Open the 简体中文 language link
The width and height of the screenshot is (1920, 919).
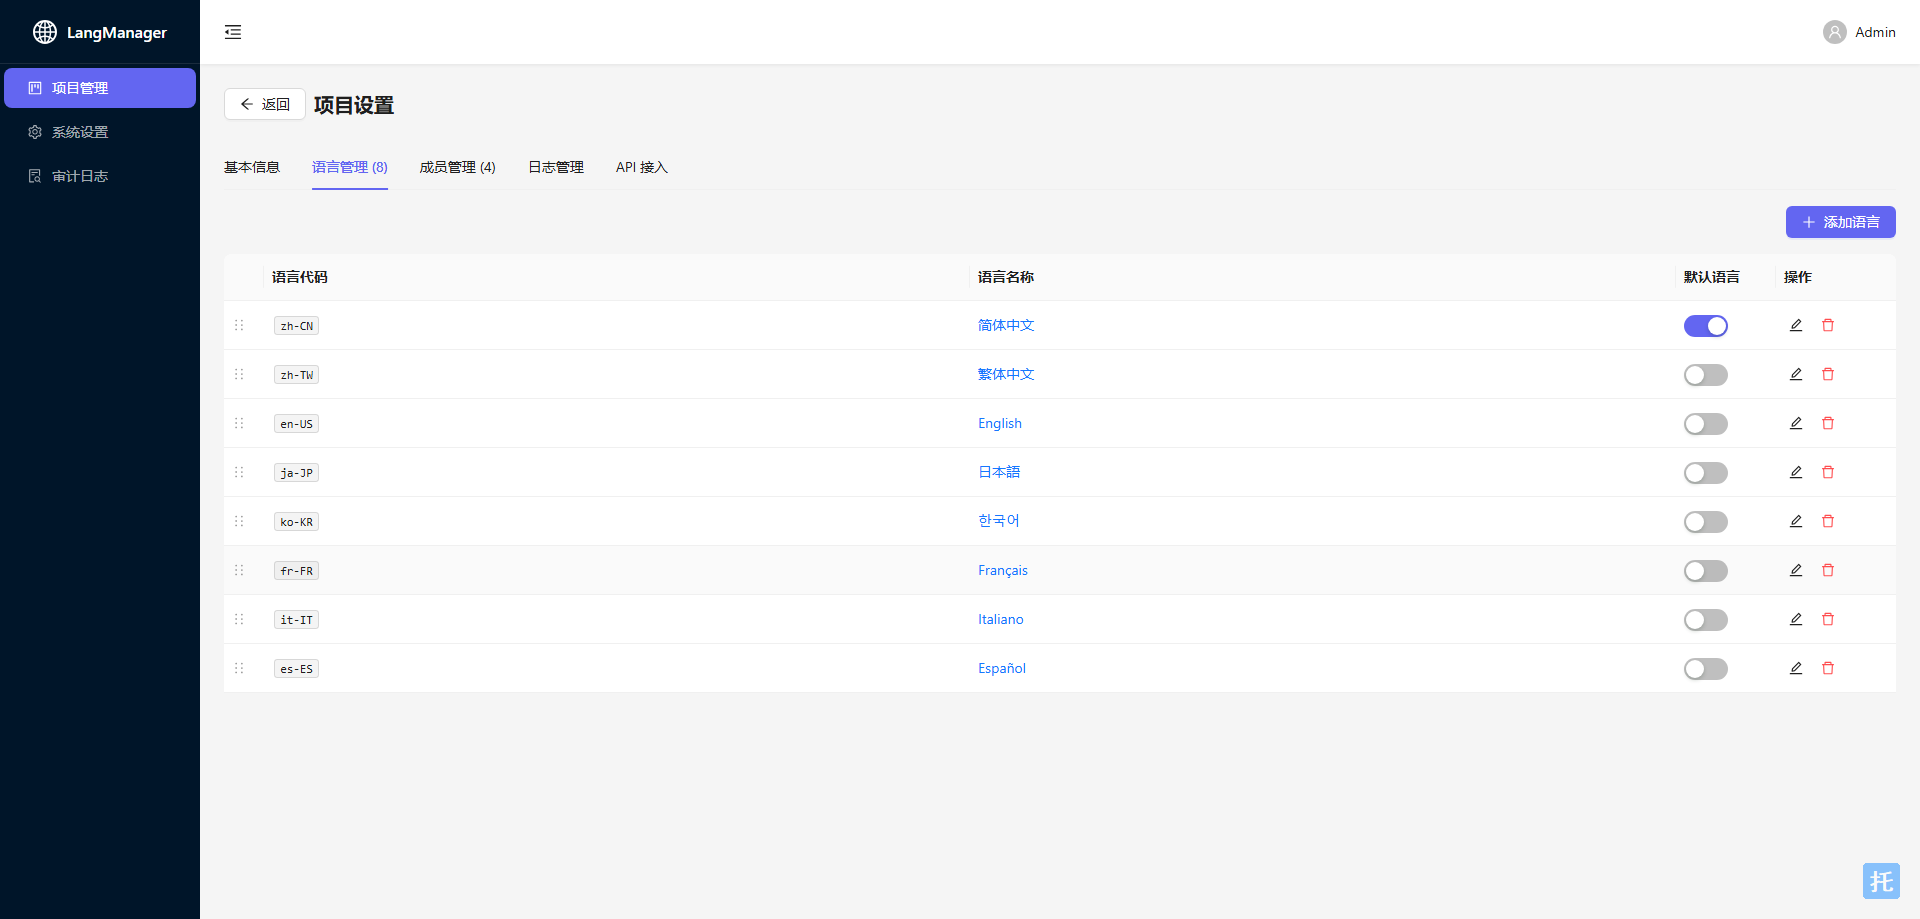1006,325
